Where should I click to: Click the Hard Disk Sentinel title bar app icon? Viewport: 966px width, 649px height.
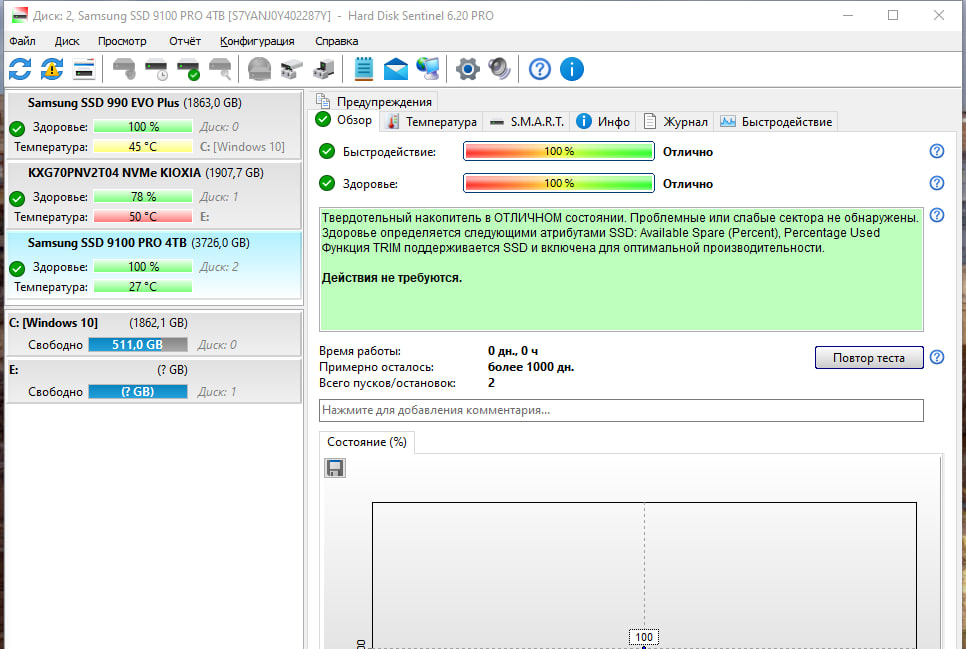[x=20, y=15]
